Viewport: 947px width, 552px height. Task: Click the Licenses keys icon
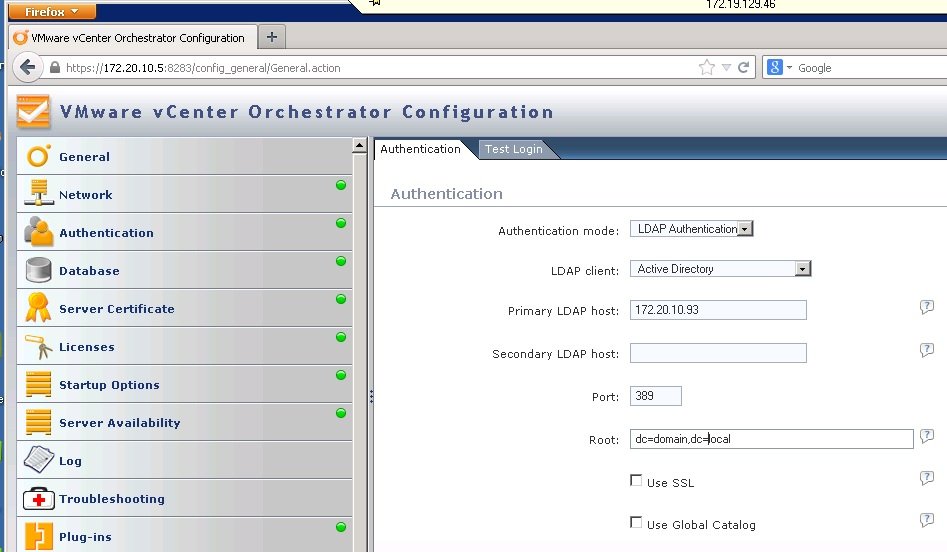[x=39, y=347]
